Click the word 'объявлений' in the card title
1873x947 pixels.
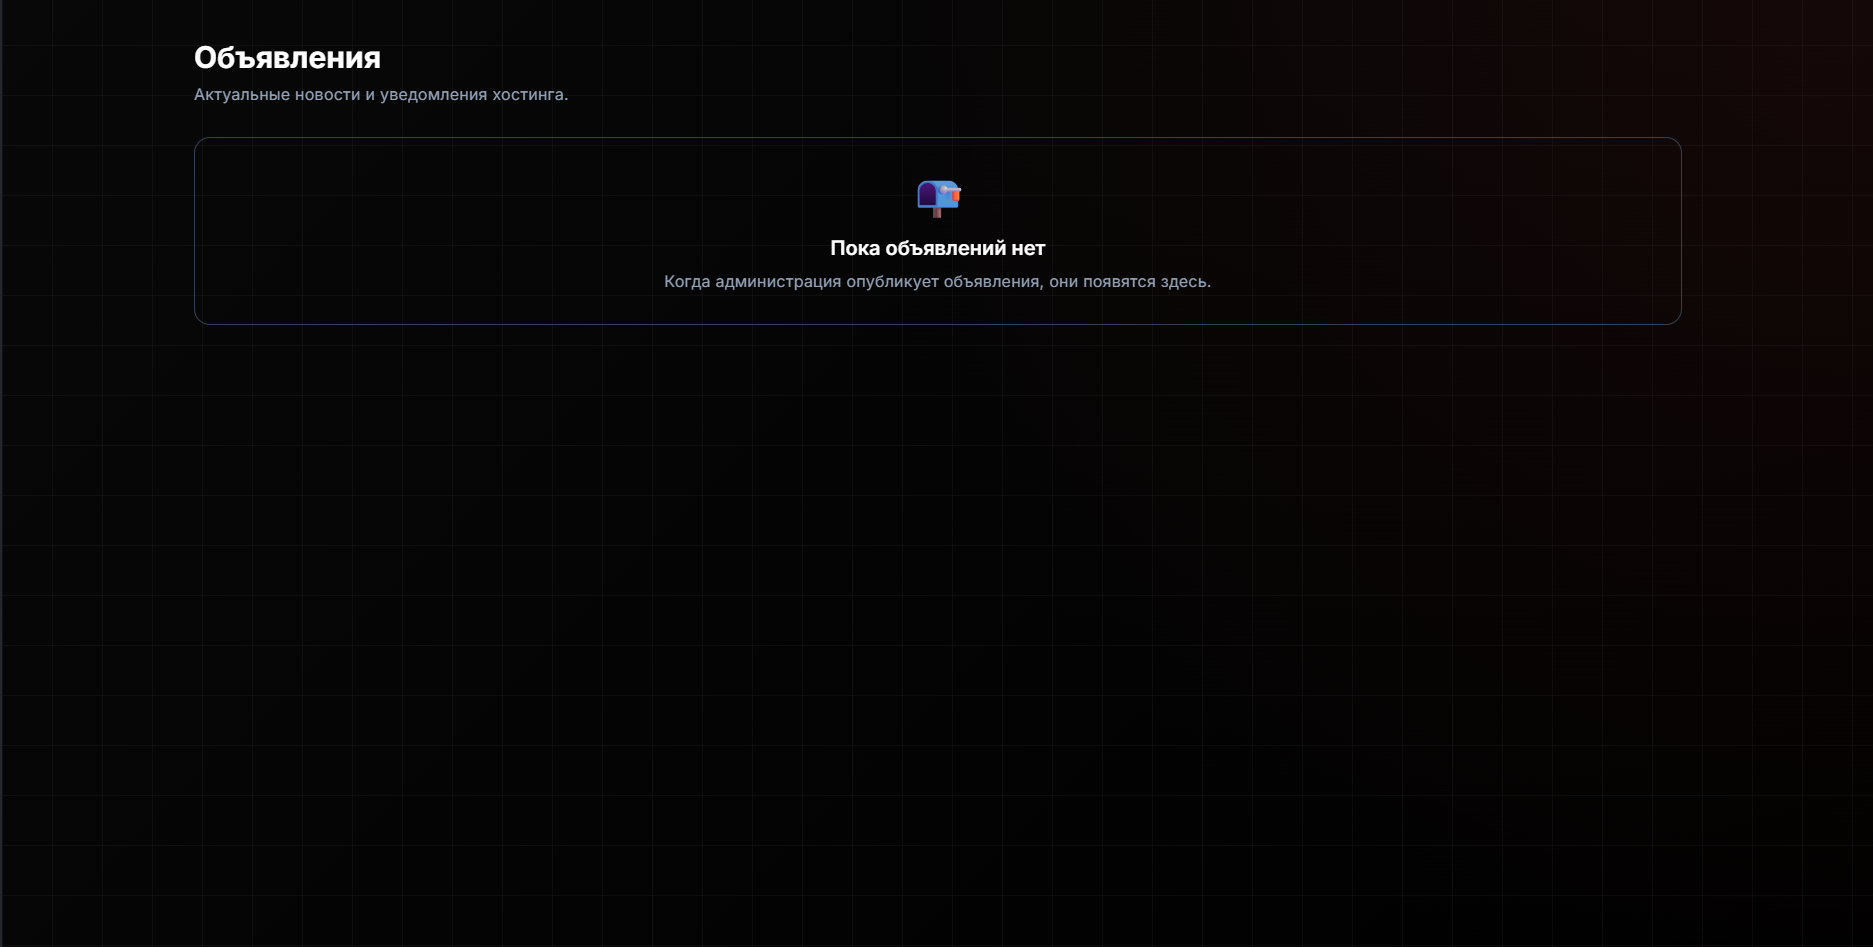[x=944, y=248]
